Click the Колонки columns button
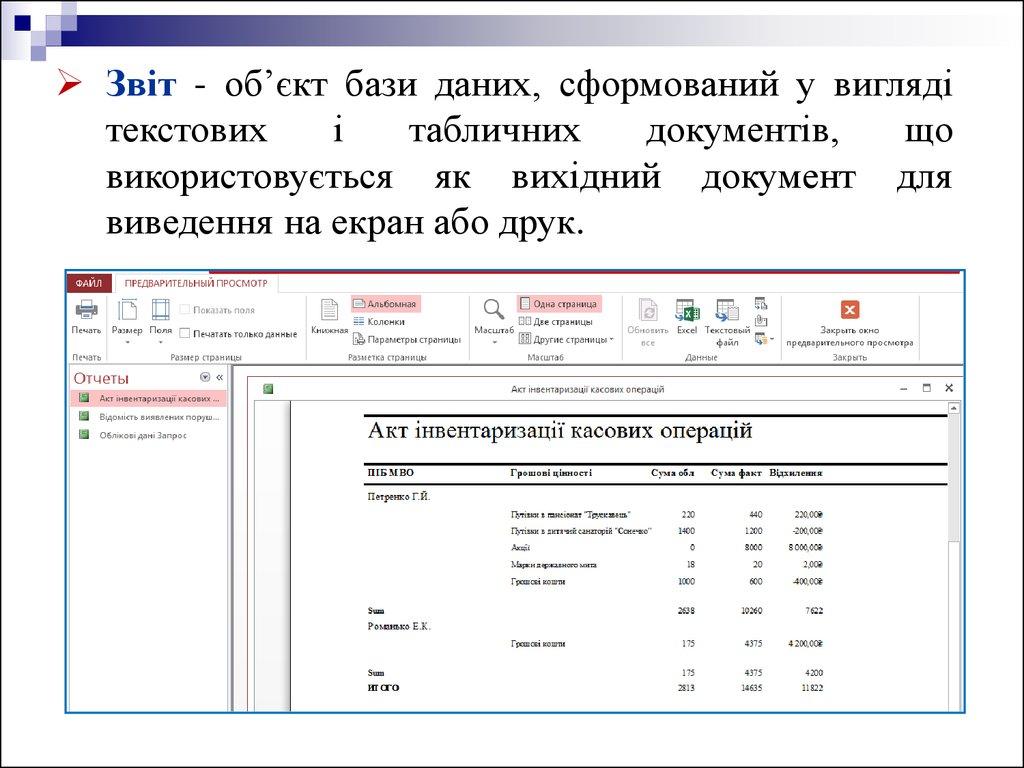This screenshot has height=768, width=1024. click(378, 321)
